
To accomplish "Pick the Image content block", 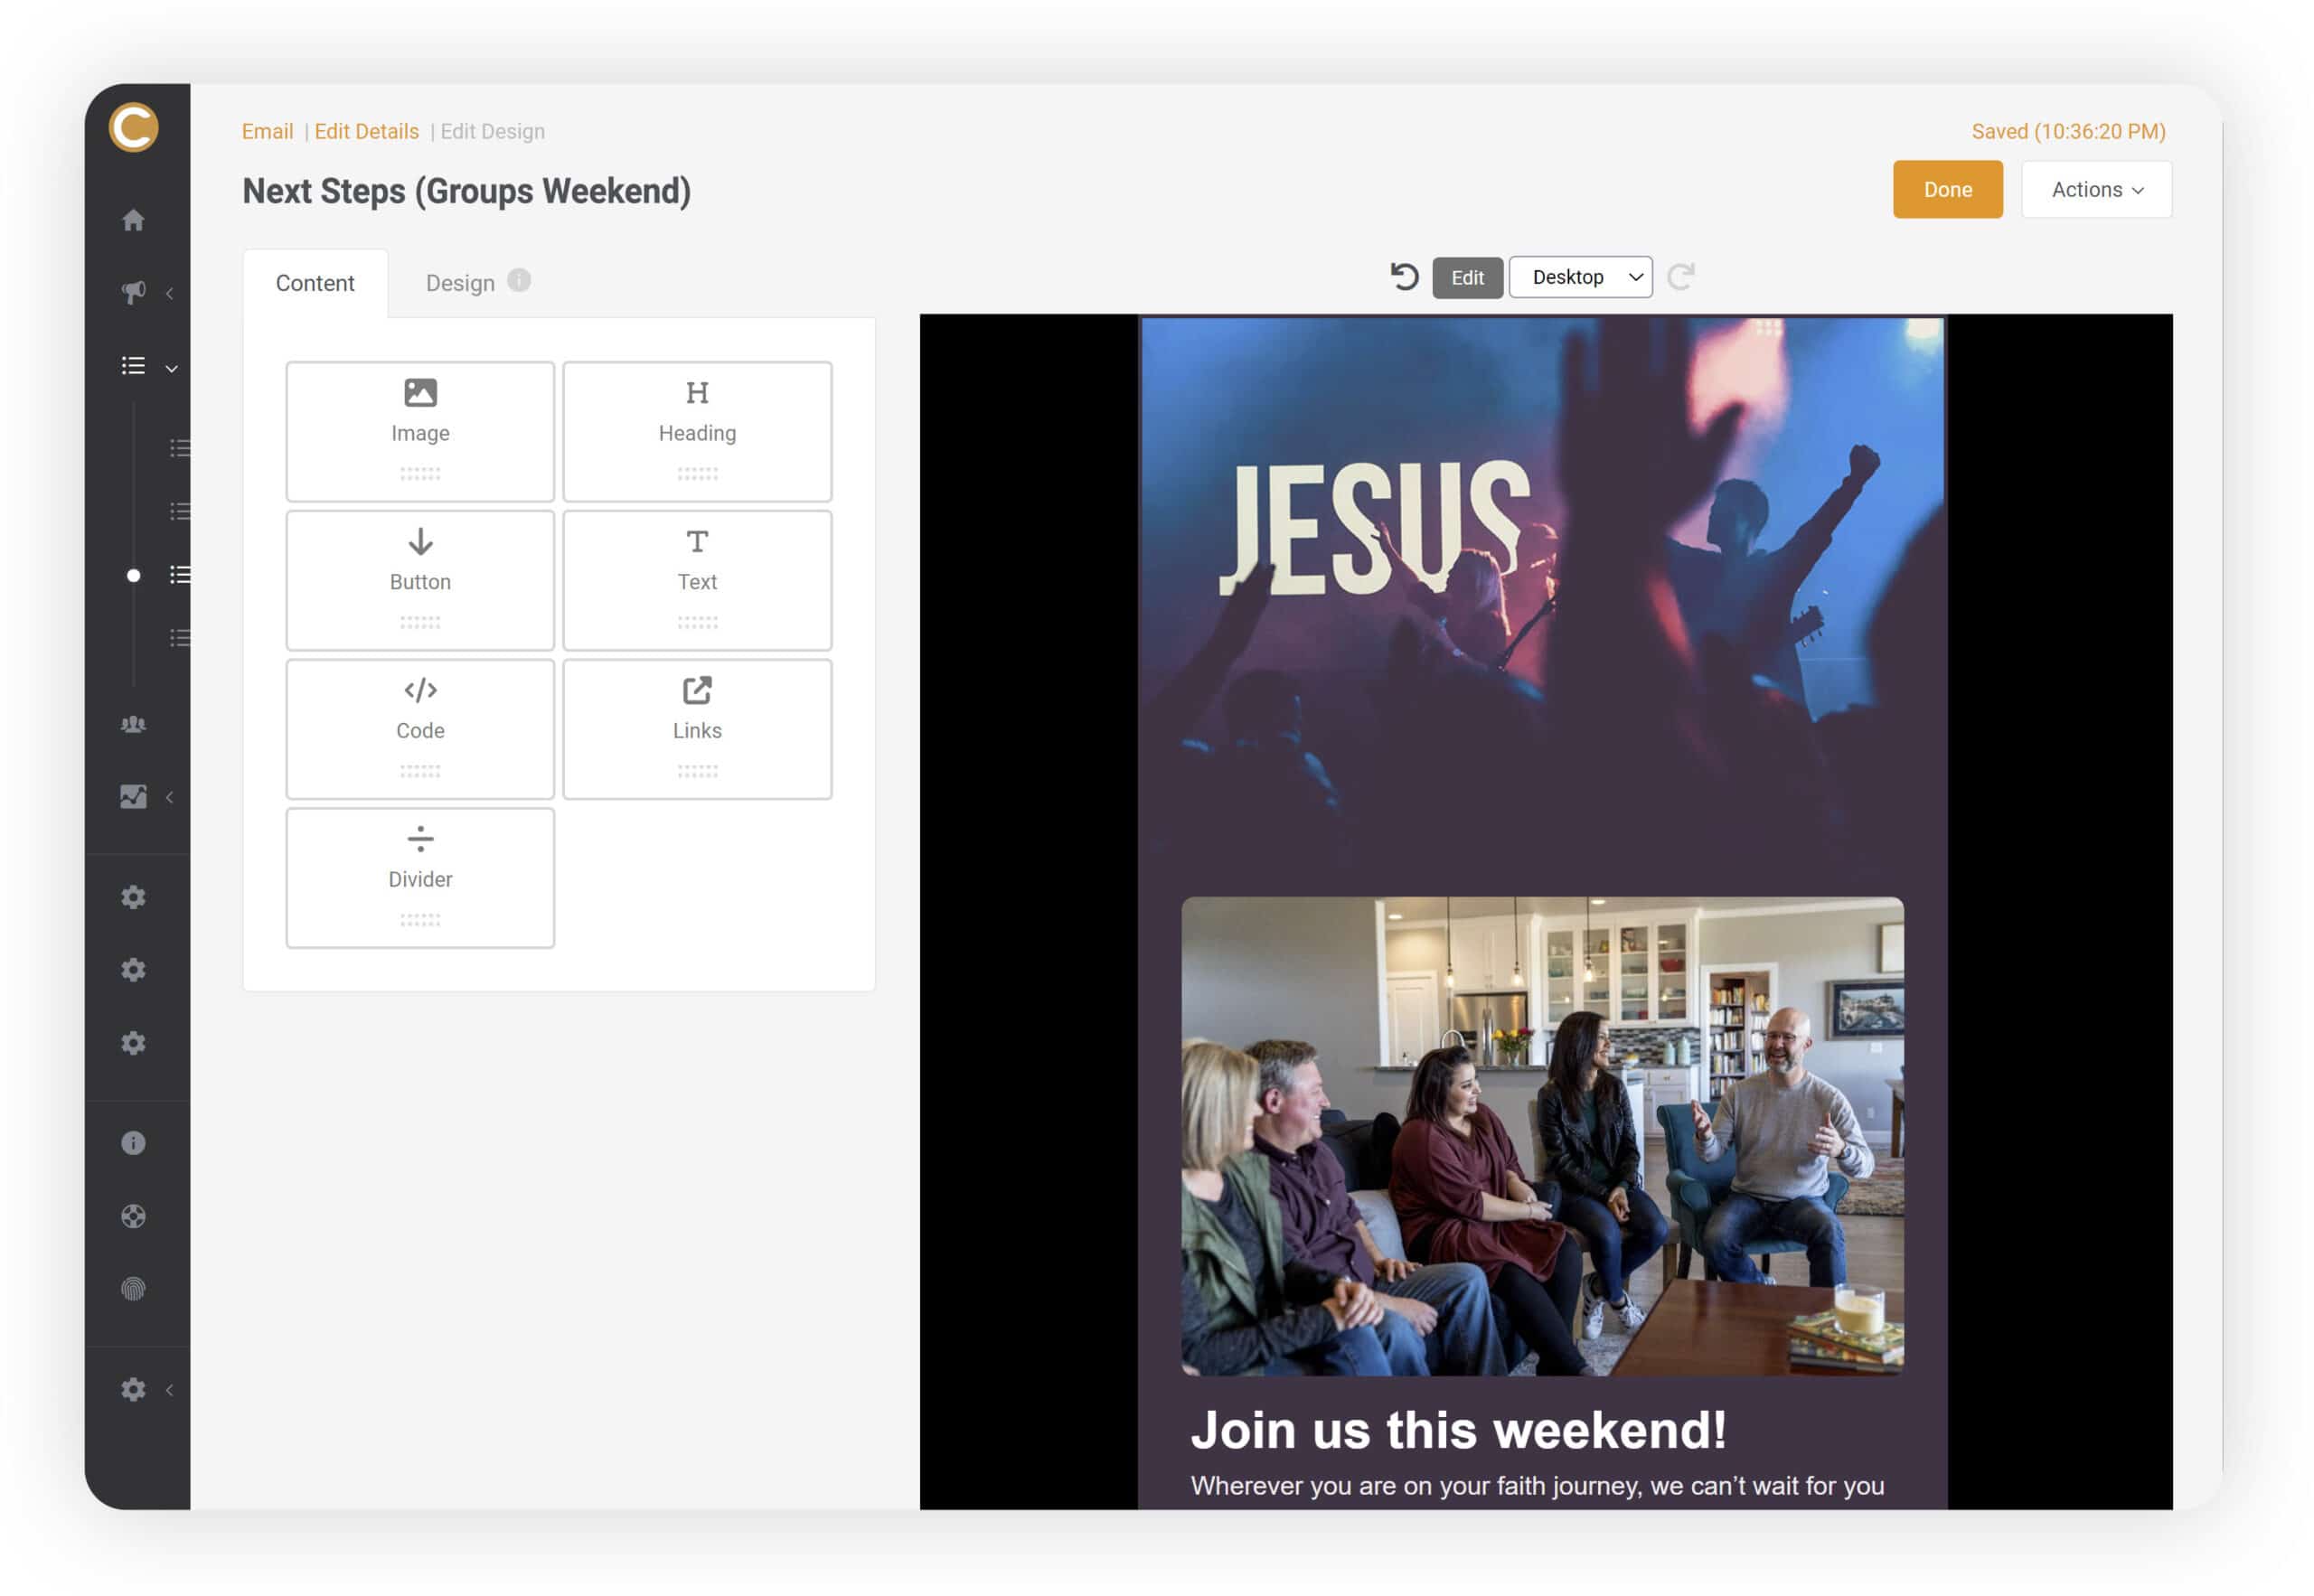I will pos(421,432).
